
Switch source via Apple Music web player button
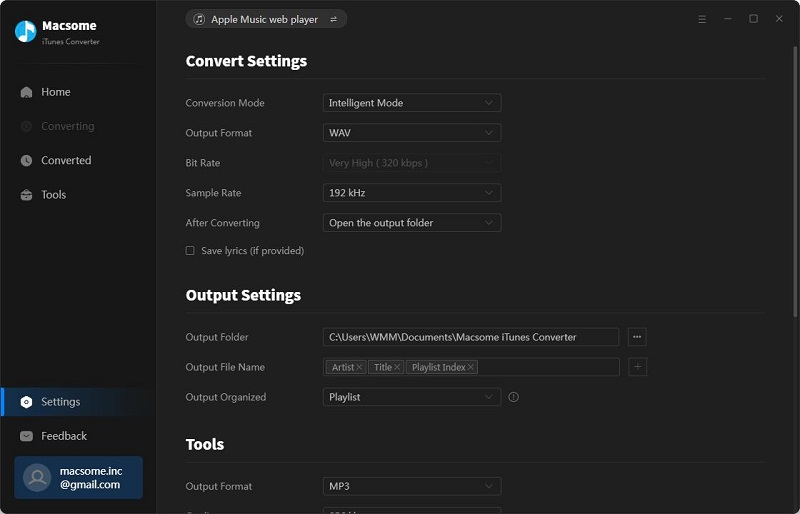[x=266, y=19]
